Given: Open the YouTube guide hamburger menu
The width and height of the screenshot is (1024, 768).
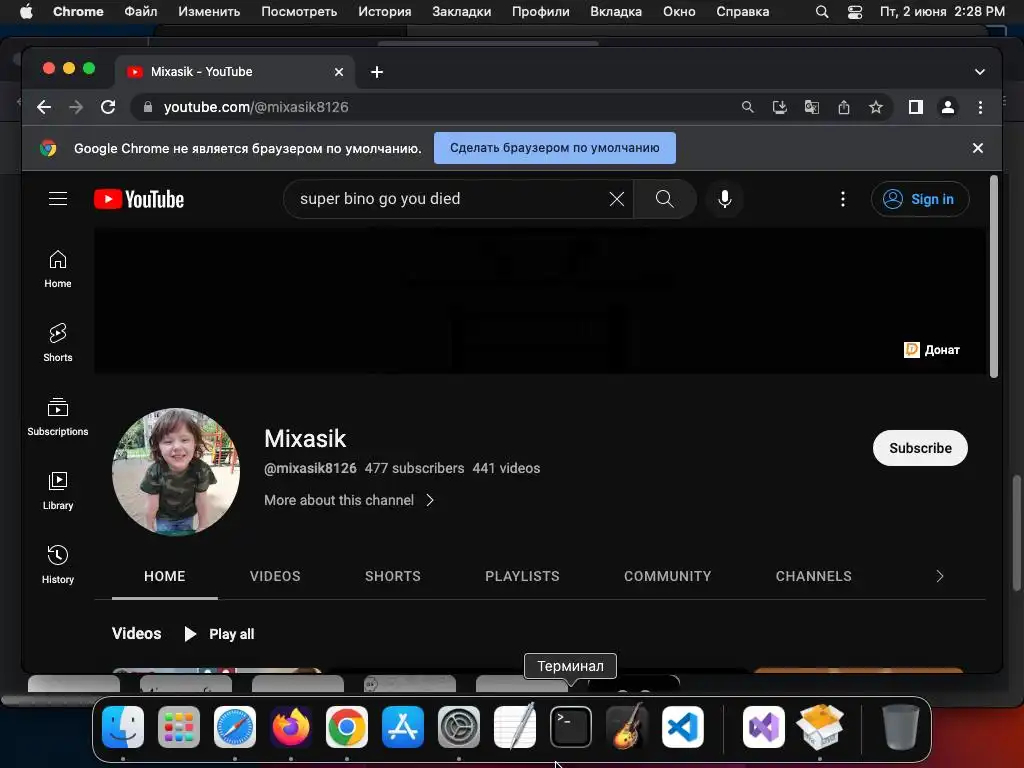Looking at the screenshot, I should (57, 199).
